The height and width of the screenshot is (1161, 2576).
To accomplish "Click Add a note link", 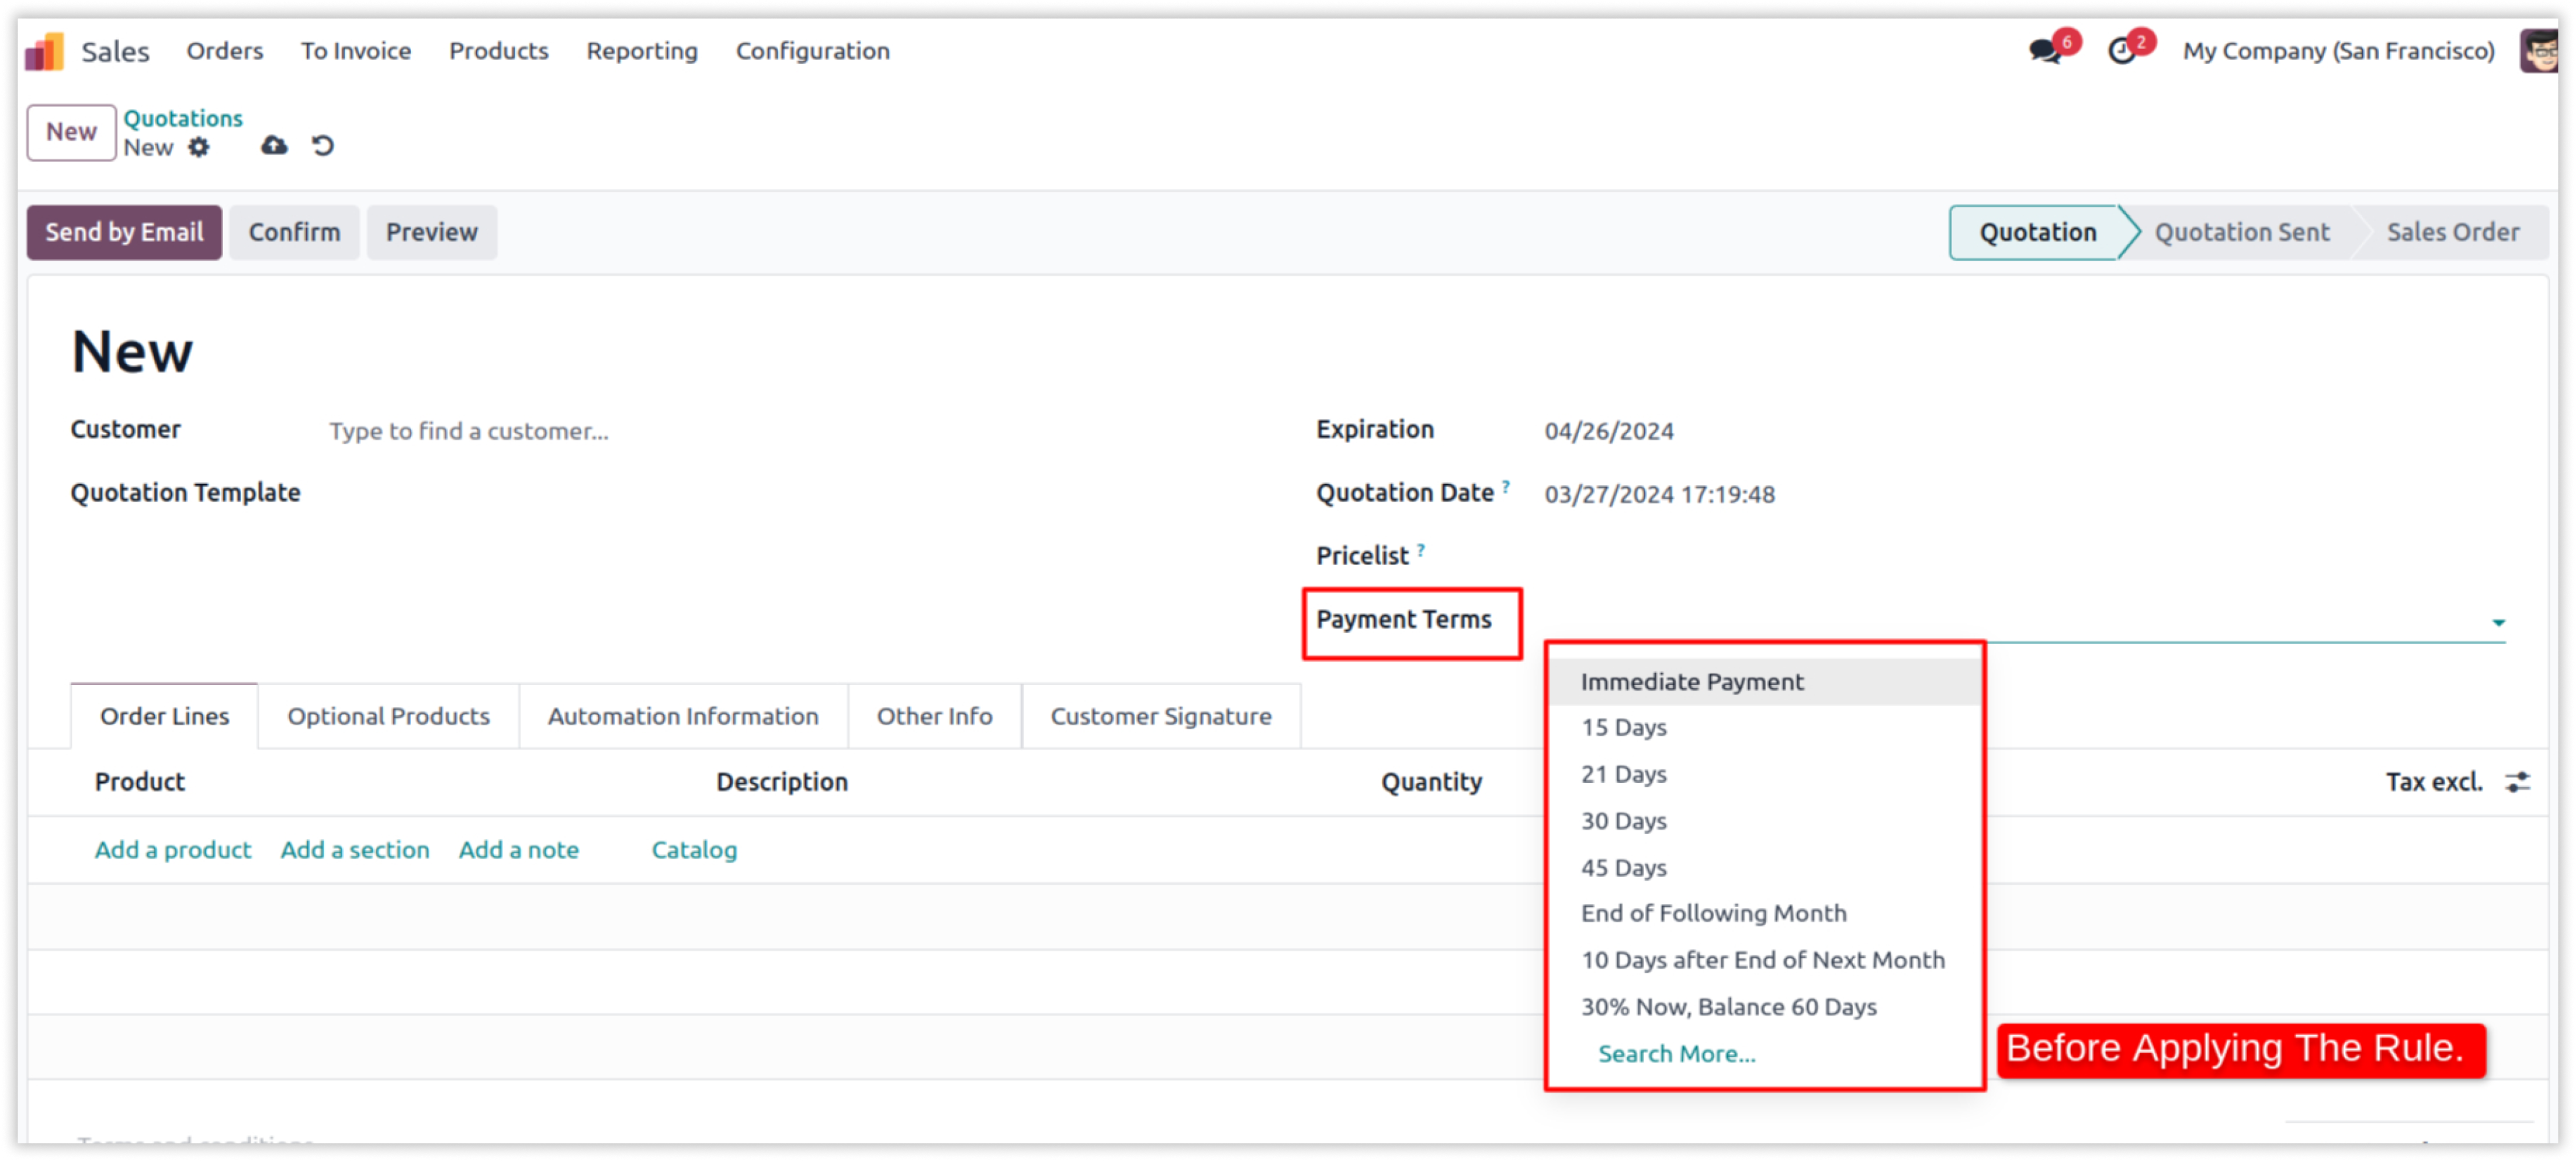I will point(518,849).
